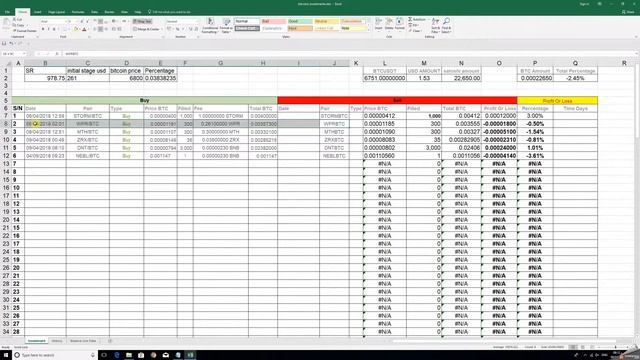This screenshot has width=640, height=360.
Task: Switch to the Data tab
Action: click(x=94, y=12)
